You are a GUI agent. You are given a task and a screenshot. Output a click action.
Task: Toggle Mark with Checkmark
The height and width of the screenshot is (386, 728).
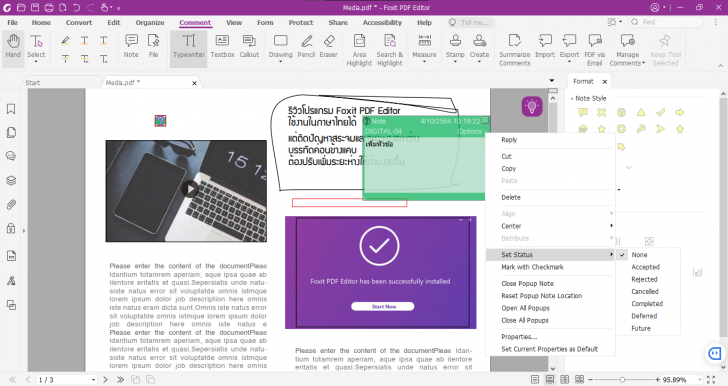click(x=550, y=267)
